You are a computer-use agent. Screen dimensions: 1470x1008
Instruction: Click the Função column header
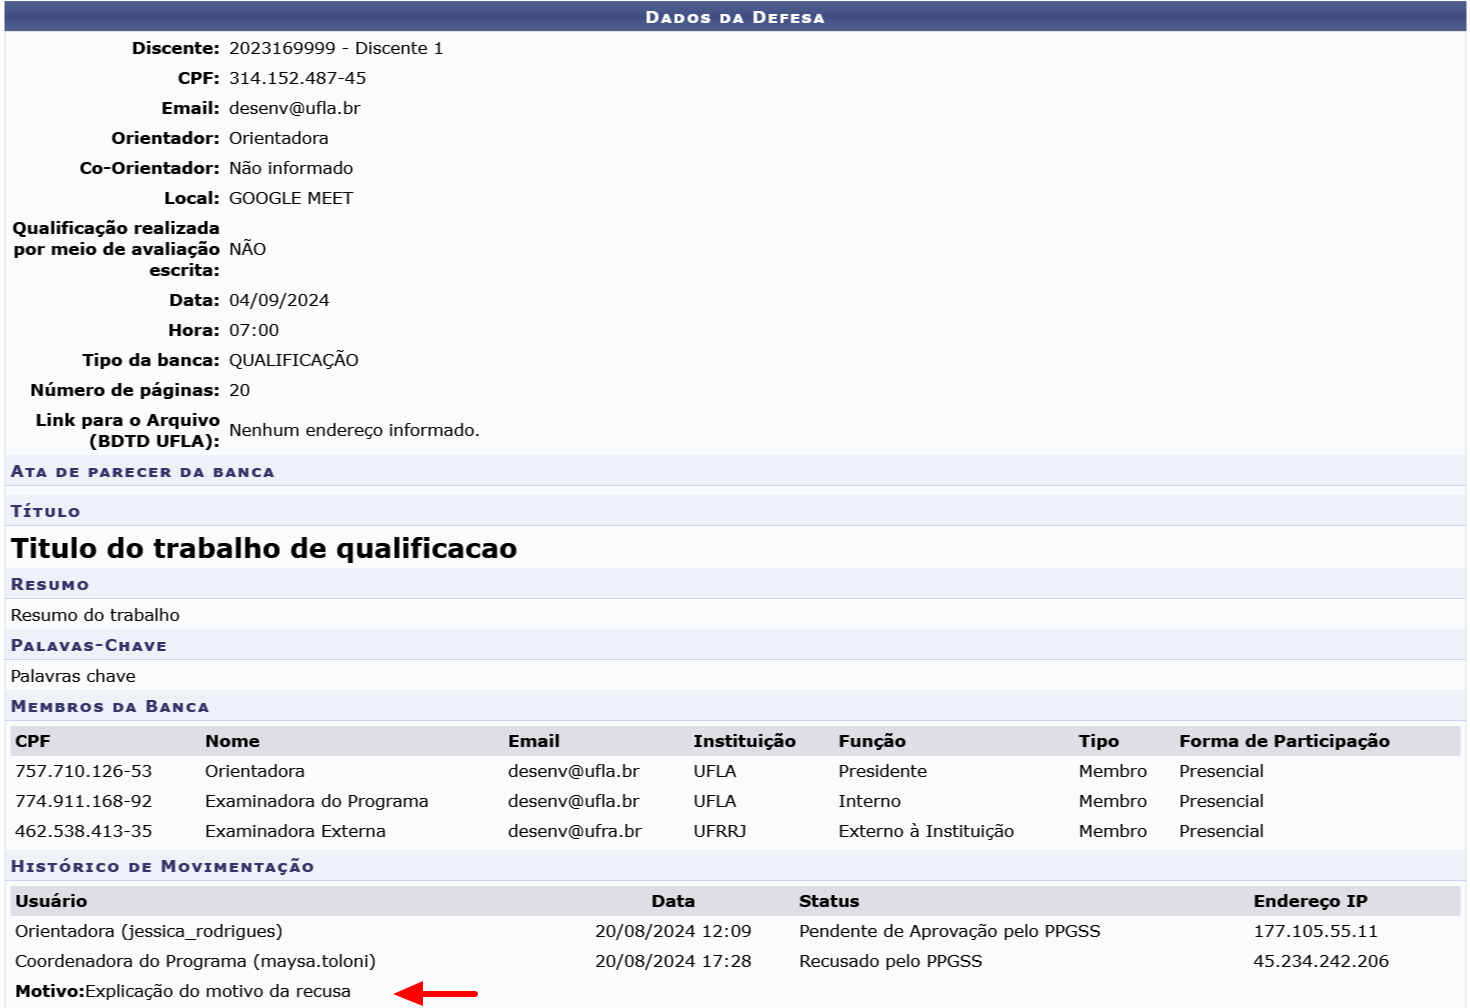pos(872,741)
